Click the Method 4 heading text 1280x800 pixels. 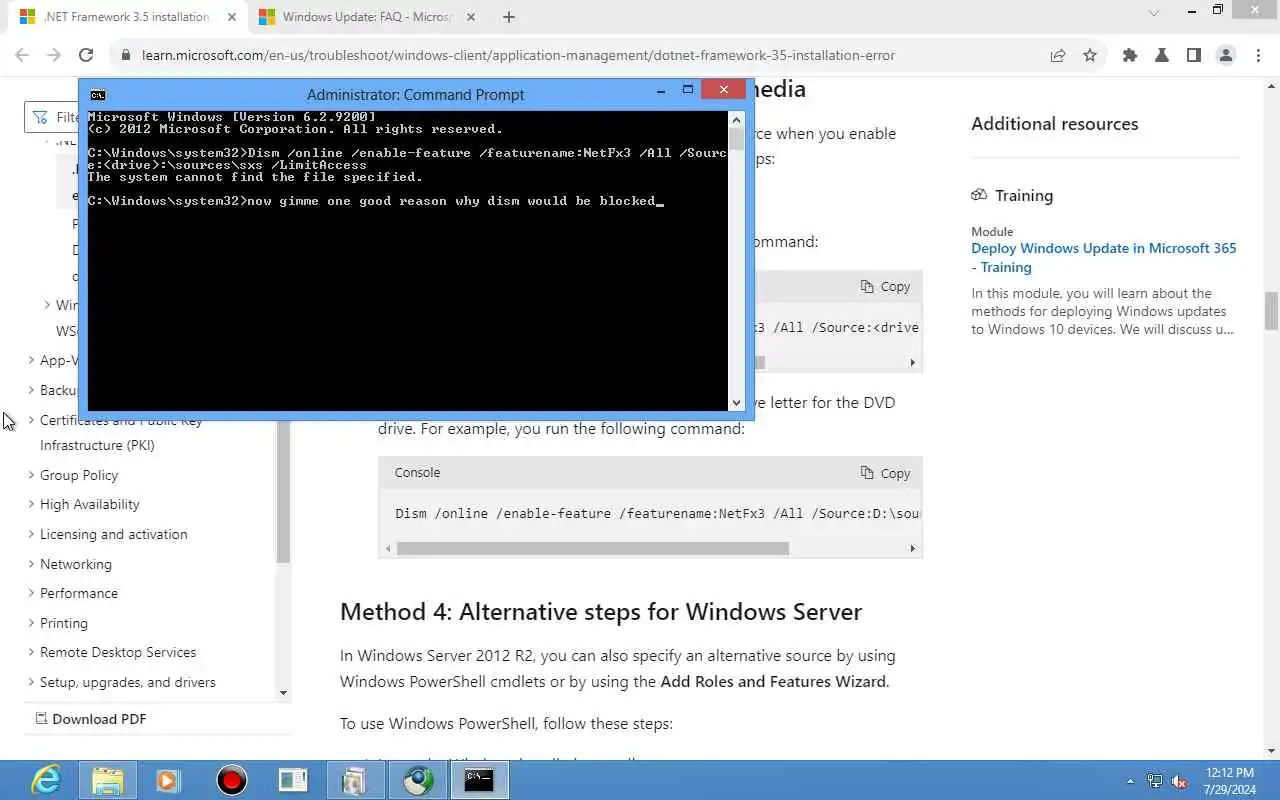[x=601, y=612]
